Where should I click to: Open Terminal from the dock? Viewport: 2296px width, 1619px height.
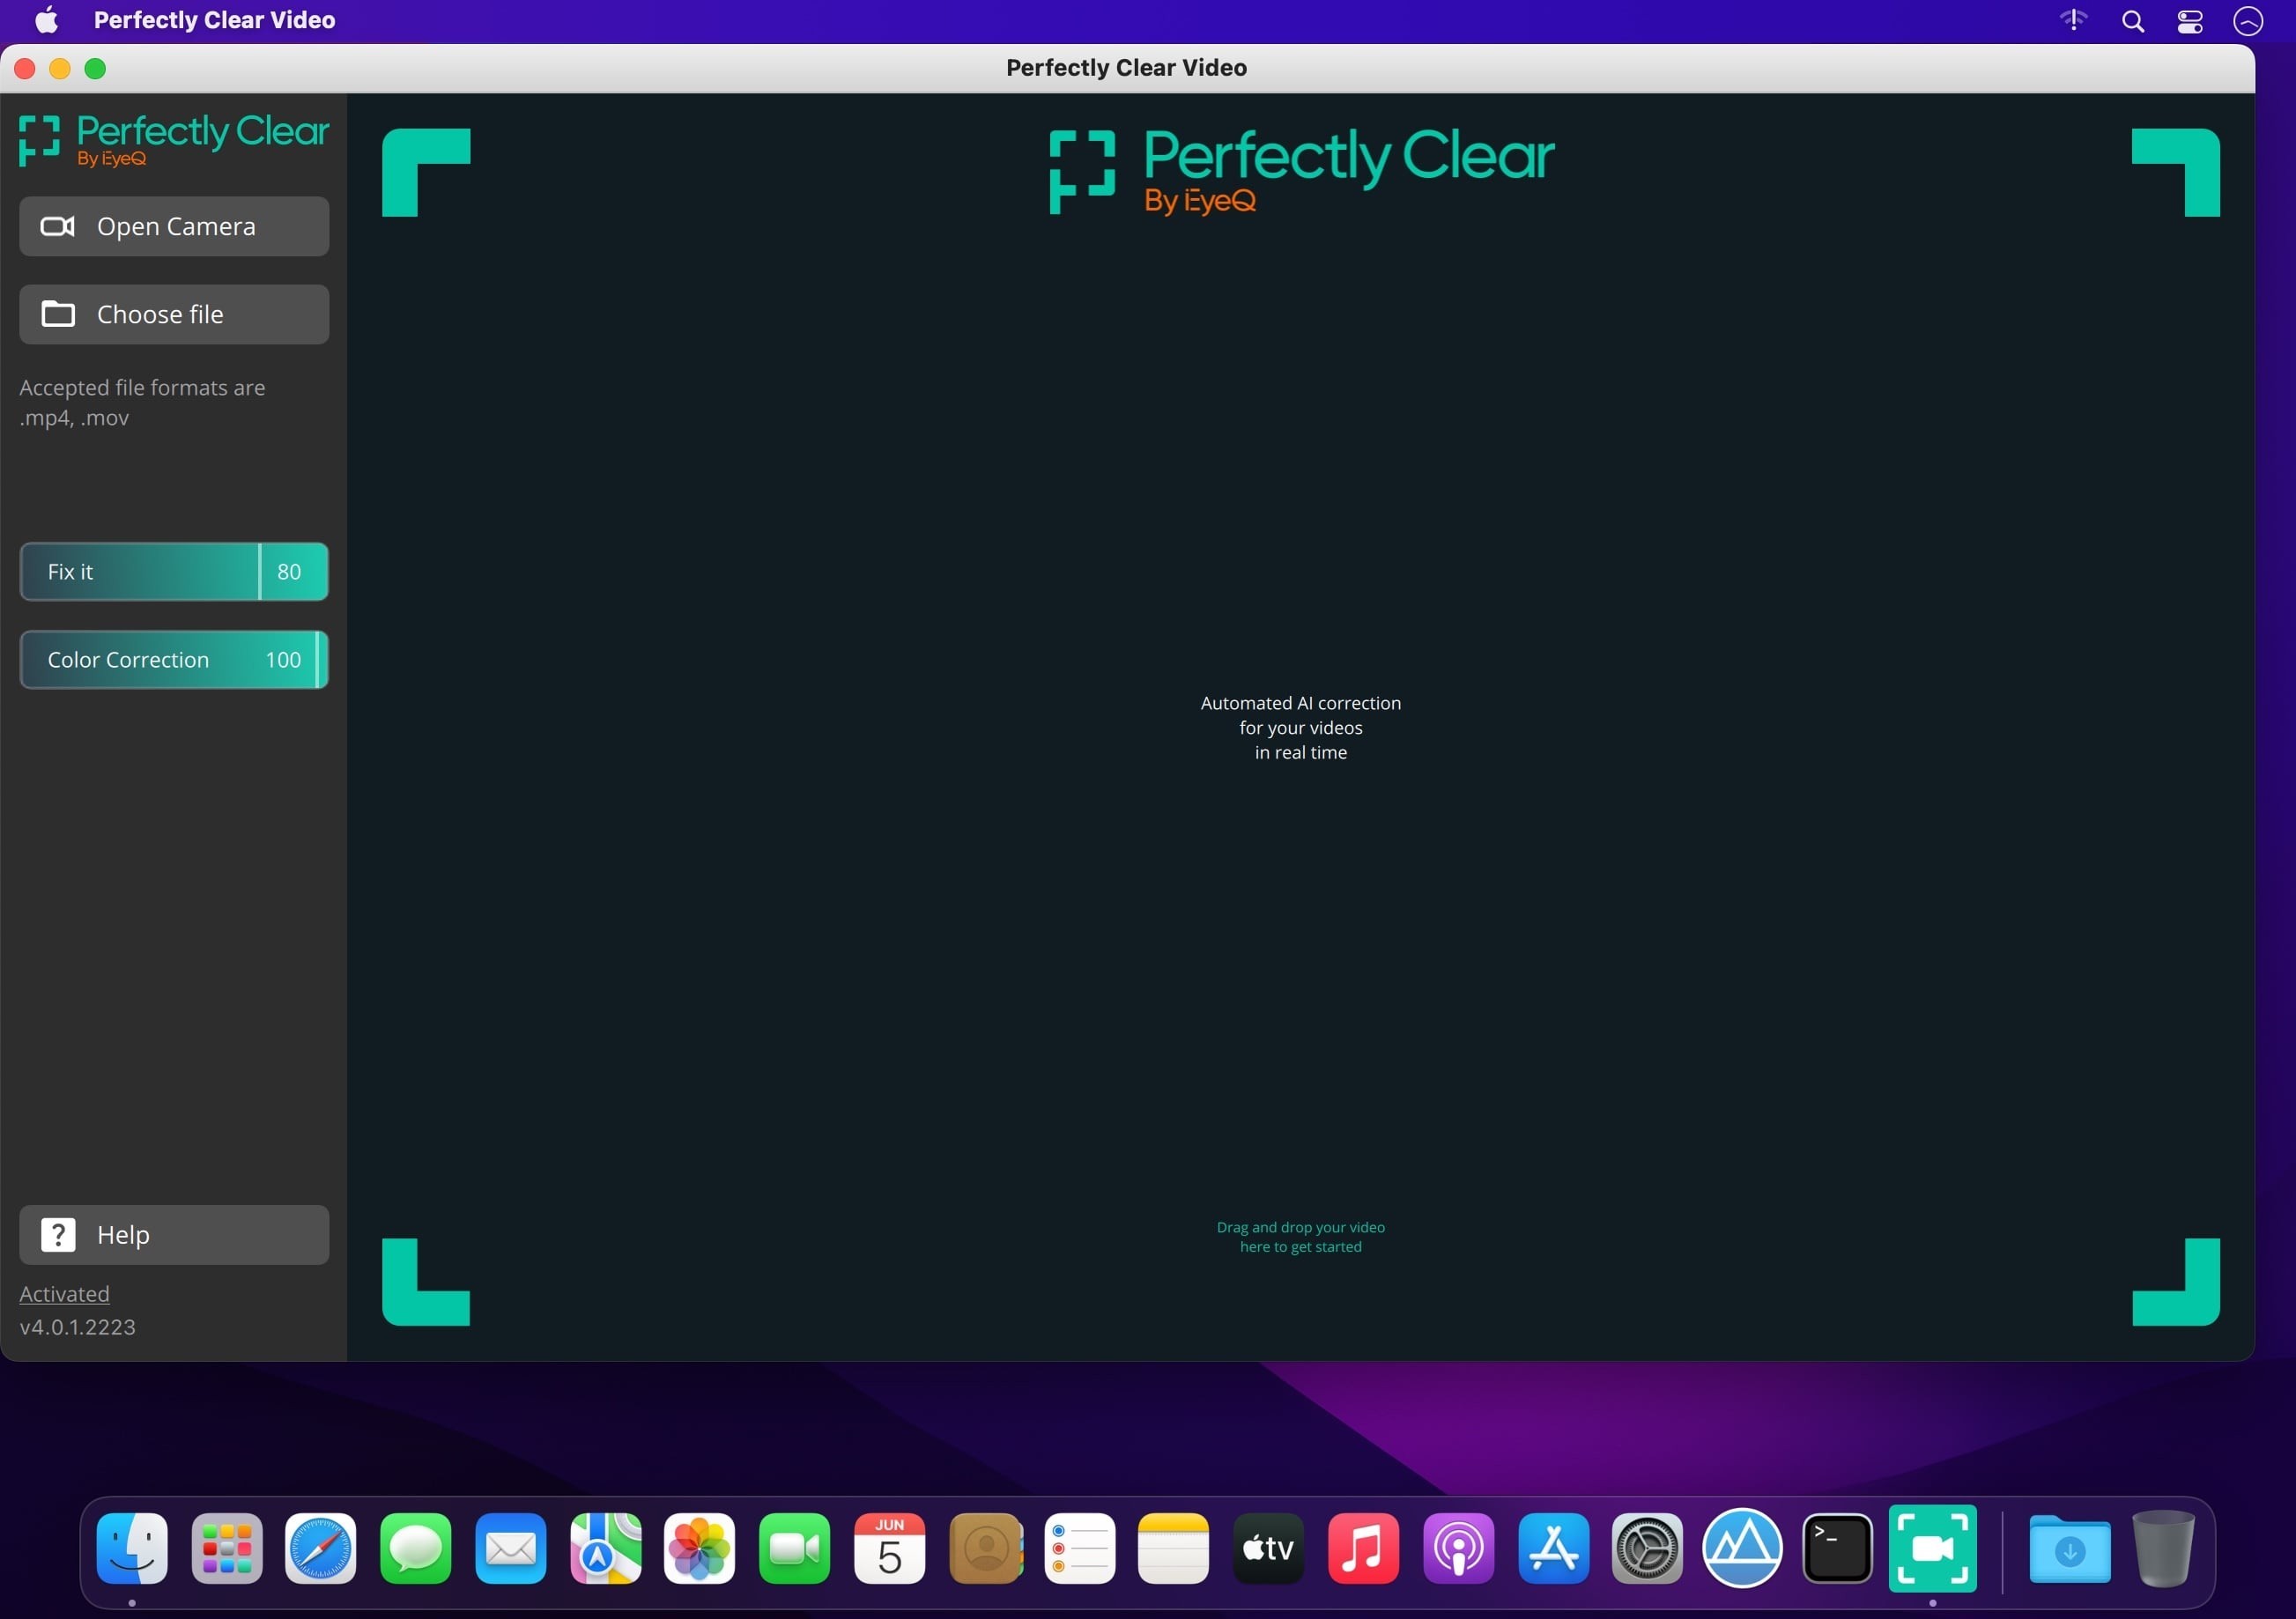1835,1549
